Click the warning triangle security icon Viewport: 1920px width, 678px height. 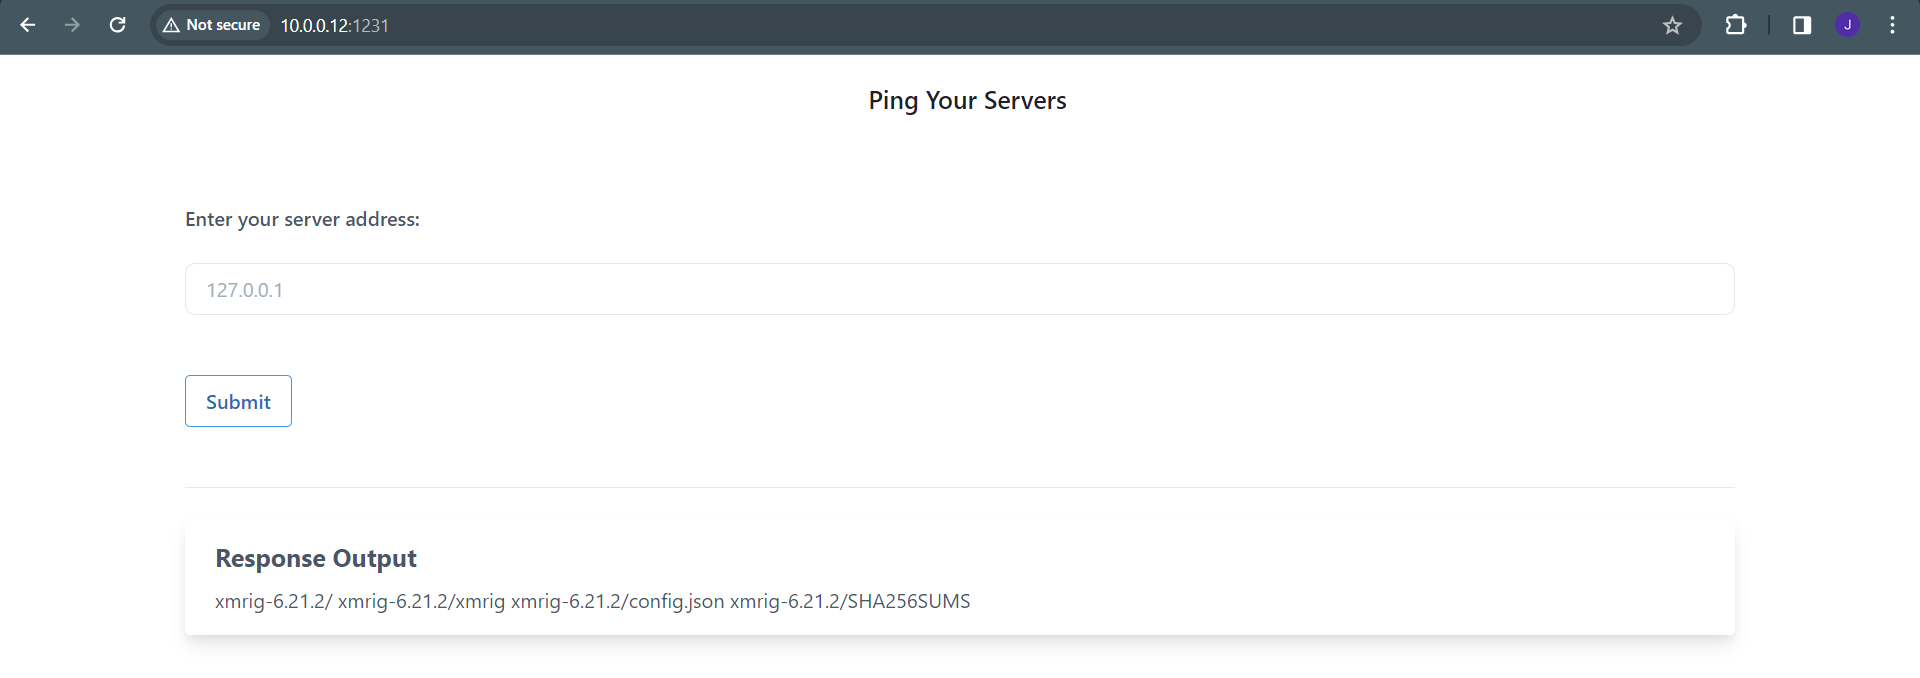pos(171,25)
